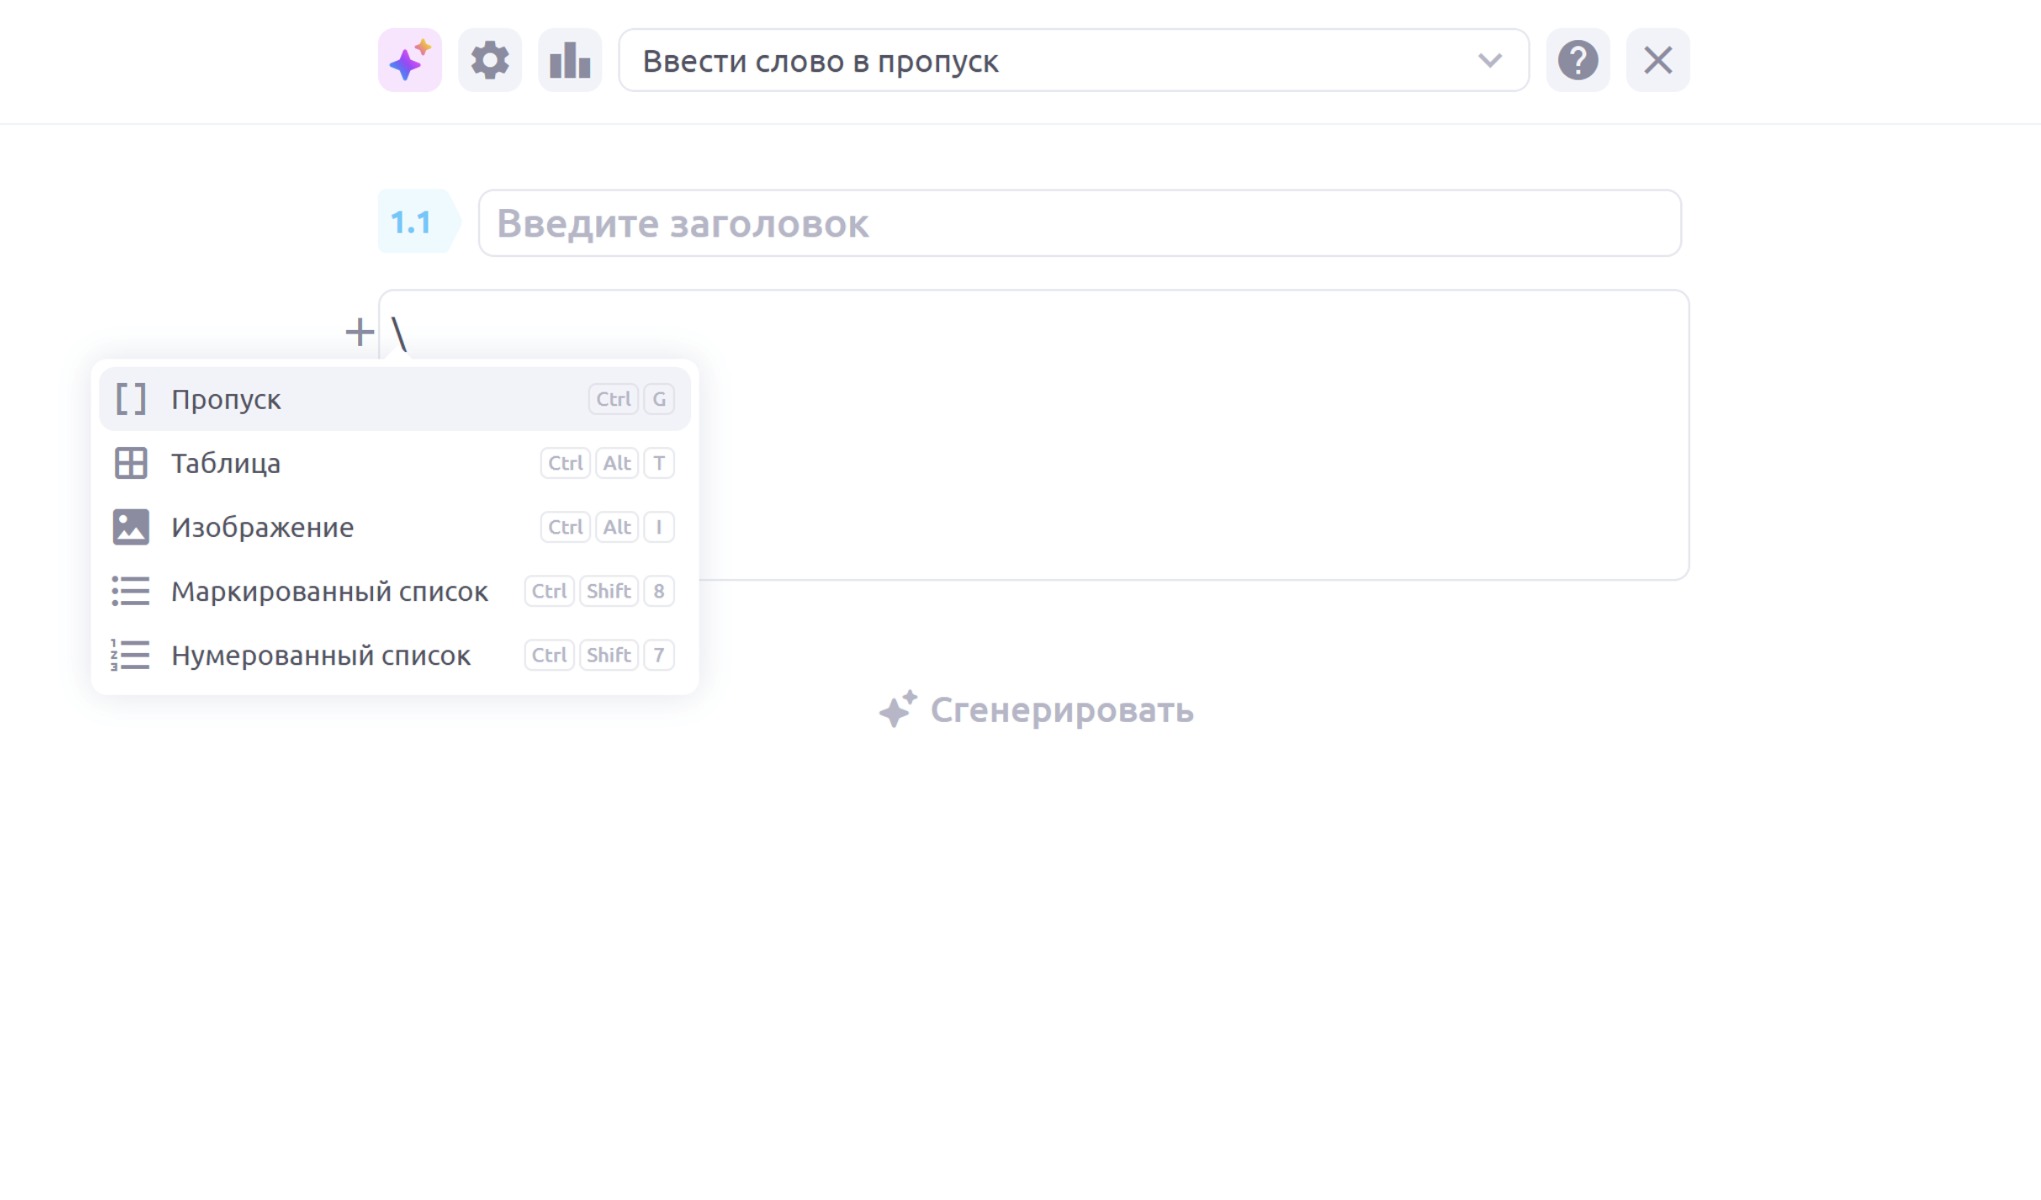The image size is (2041, 1200).
Task: Select 'Нумерованный список' menu entry
Action: [x=395, y=655]
